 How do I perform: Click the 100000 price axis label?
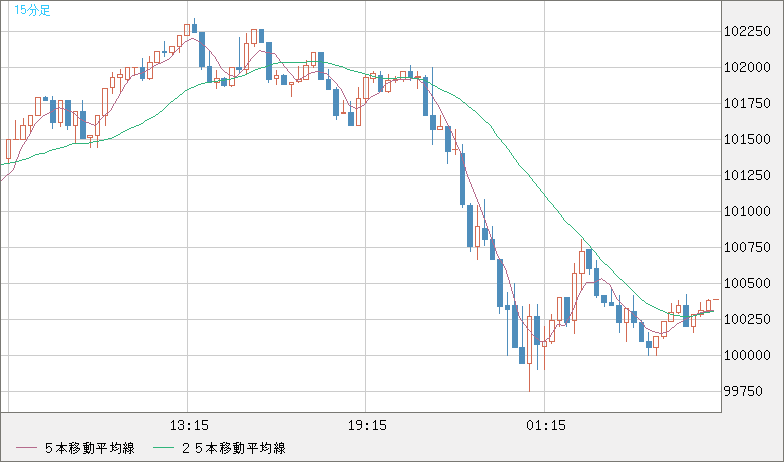[x=747, y=356]
